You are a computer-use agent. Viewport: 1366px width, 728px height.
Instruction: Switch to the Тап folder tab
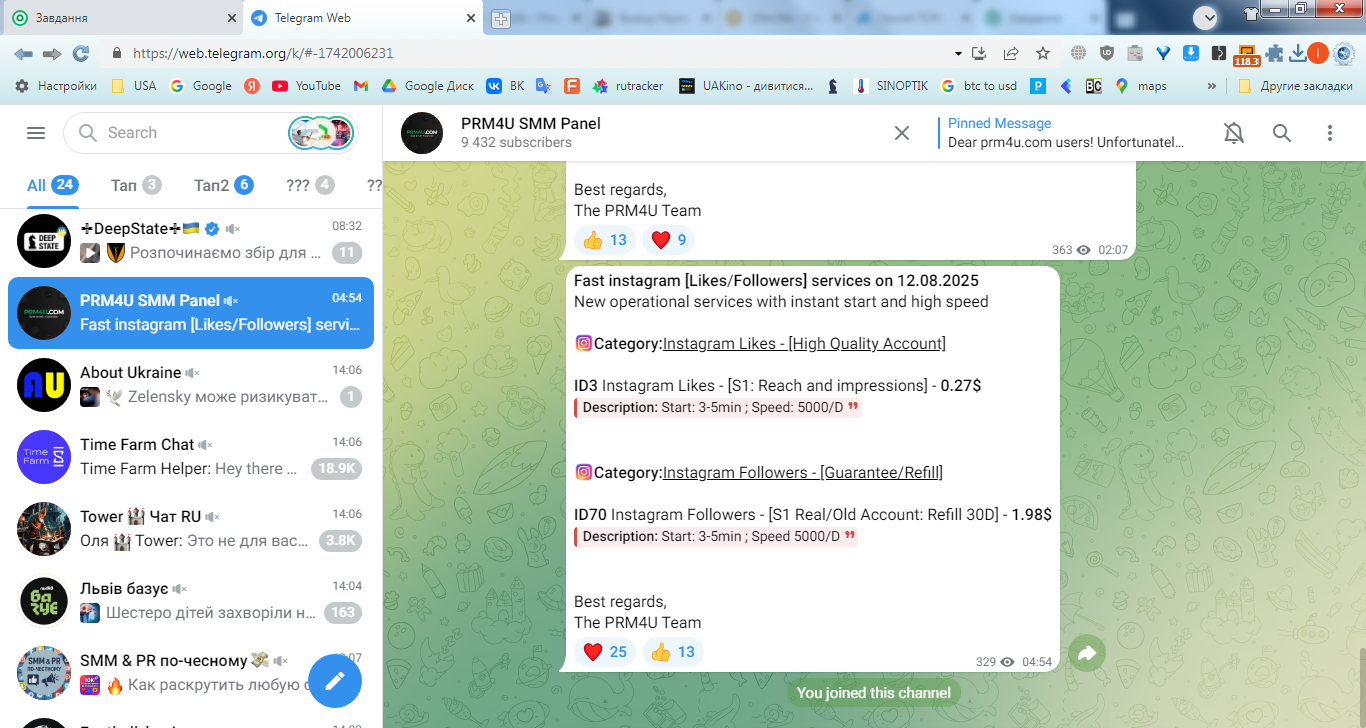coord(136,185)
